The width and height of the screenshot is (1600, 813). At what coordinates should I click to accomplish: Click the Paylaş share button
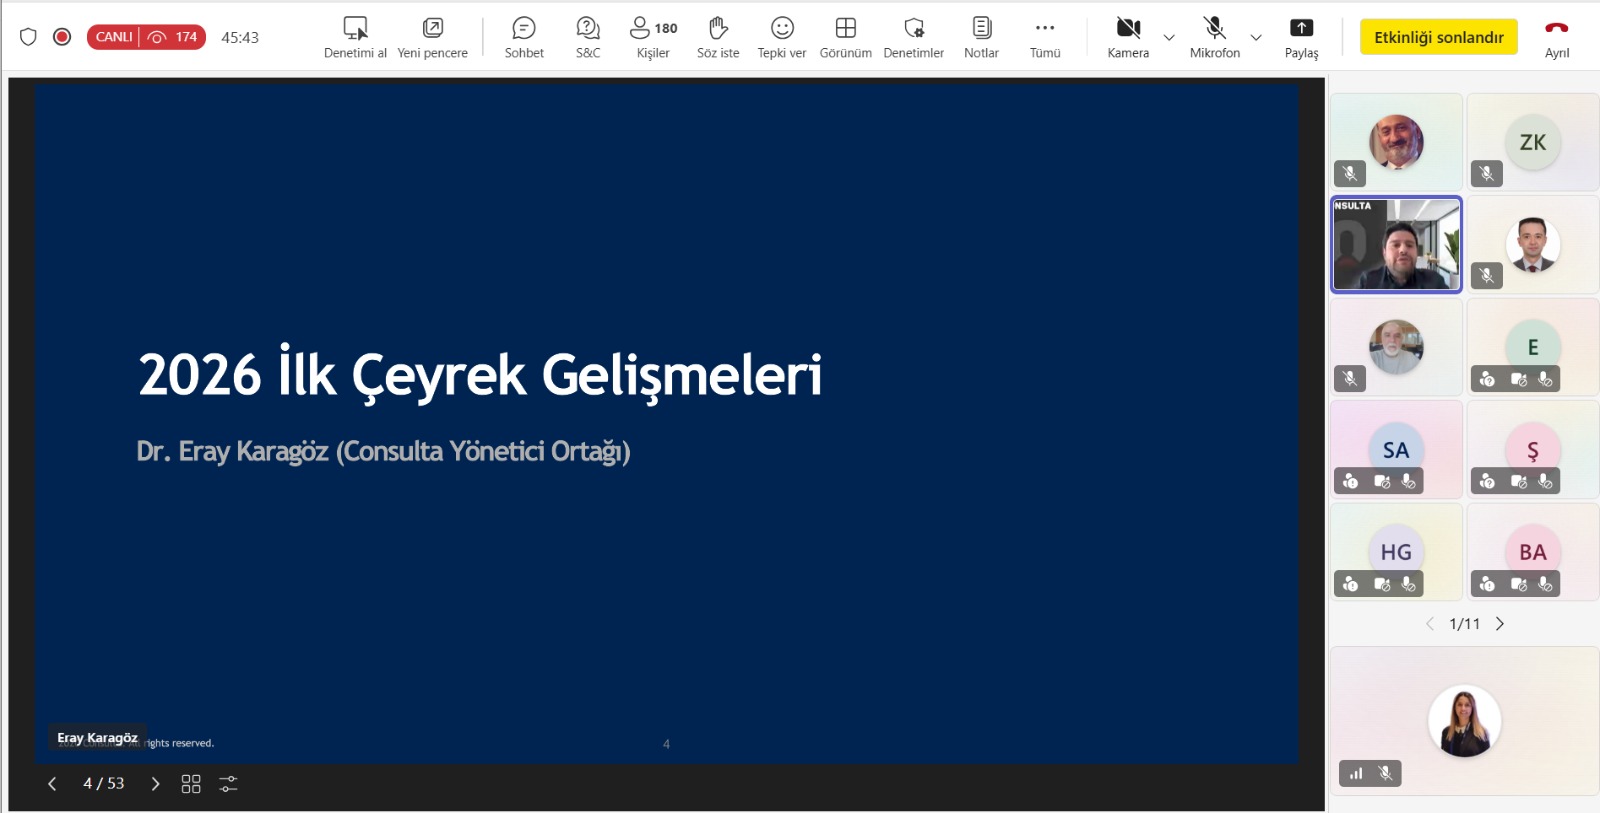1301,38
